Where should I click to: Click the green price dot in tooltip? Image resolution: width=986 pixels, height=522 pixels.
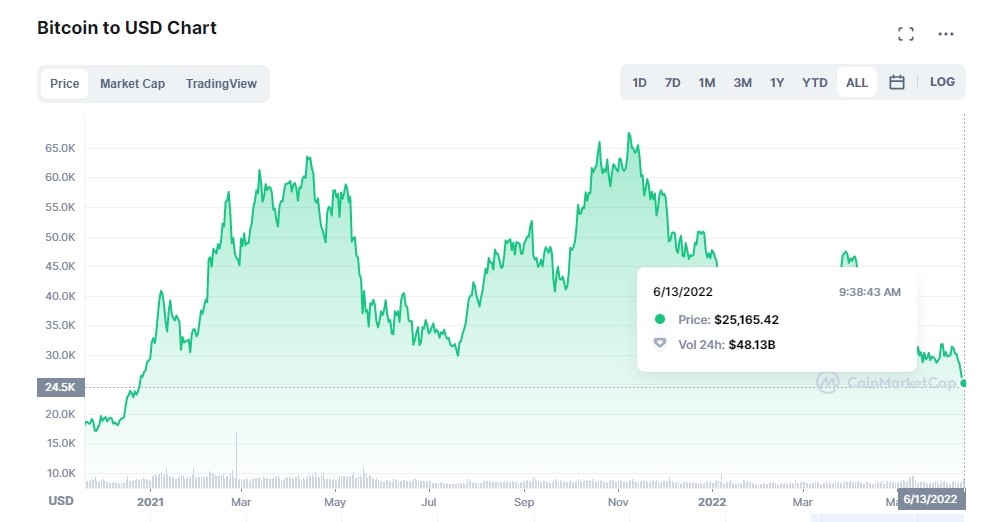coord(660,319)
